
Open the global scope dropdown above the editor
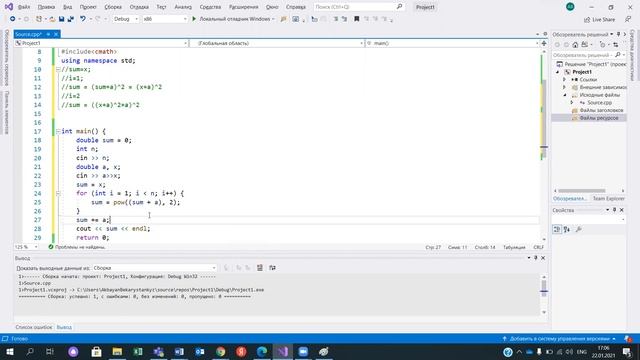[277, 43]
